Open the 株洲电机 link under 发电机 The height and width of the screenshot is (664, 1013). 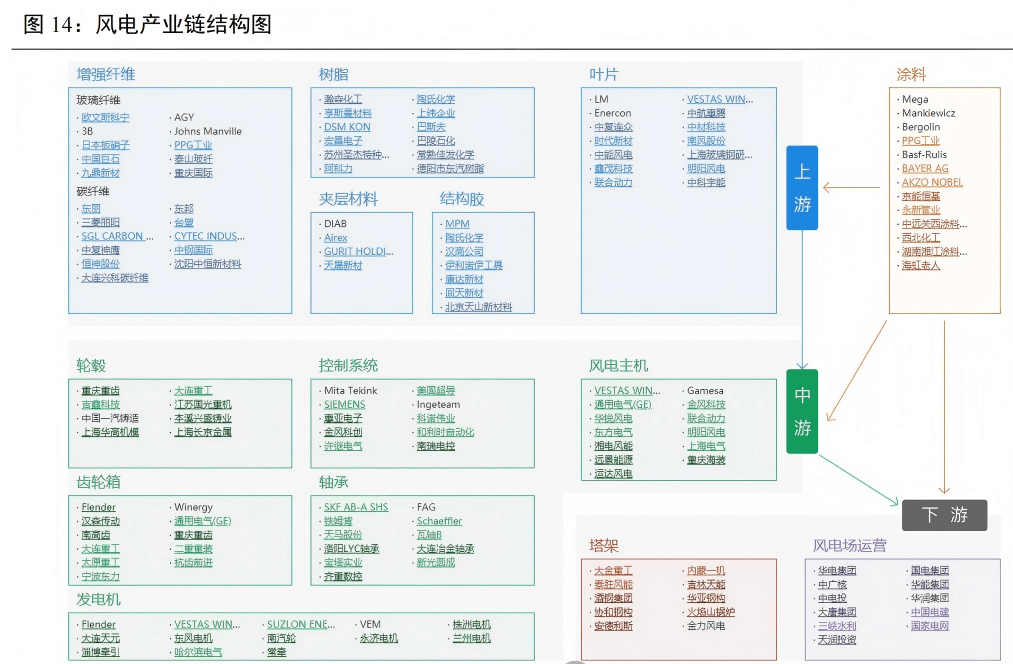pos(472,624)
